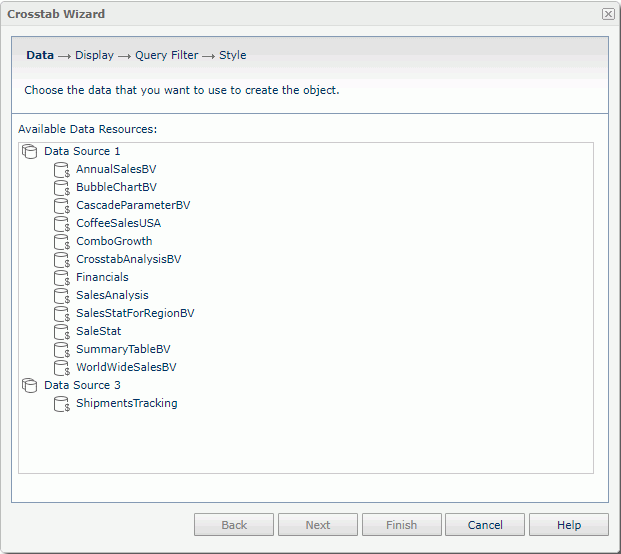Choose SalesStatForRegionBV from the list
The height and width of the screenshot is (554, 621).
(135, 314)
